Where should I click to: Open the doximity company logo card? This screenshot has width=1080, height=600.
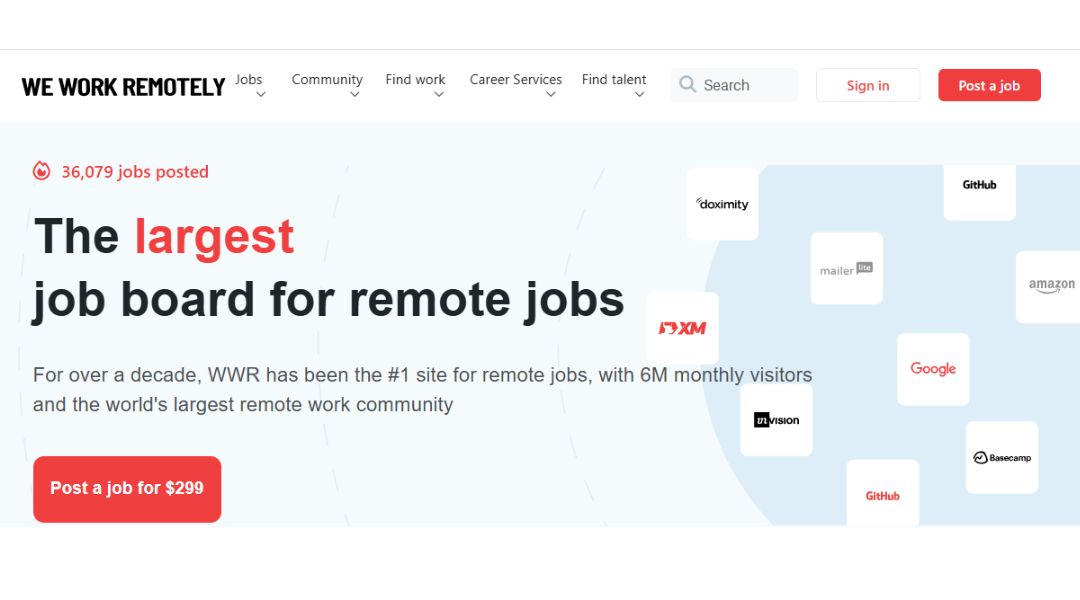coord(722,204)
